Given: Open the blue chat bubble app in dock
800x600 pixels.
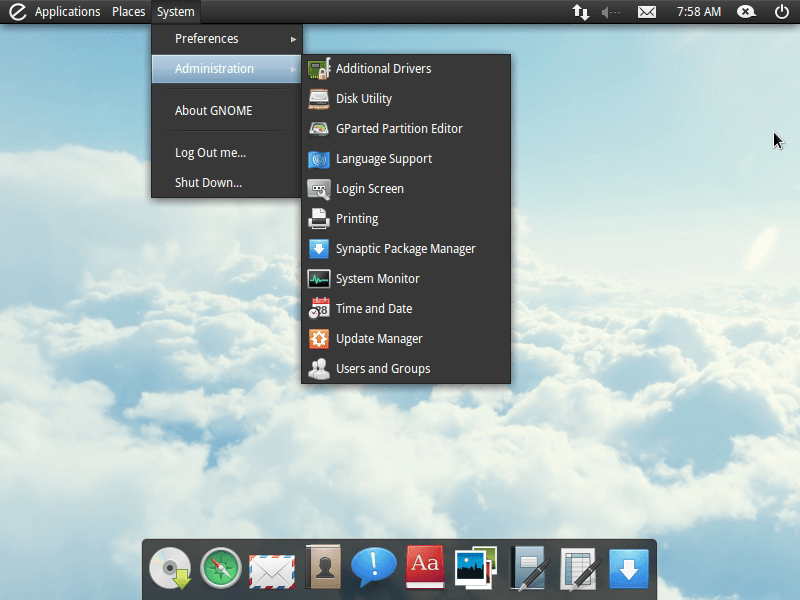Looking at the screenshot, I should [x=373, y=567].
